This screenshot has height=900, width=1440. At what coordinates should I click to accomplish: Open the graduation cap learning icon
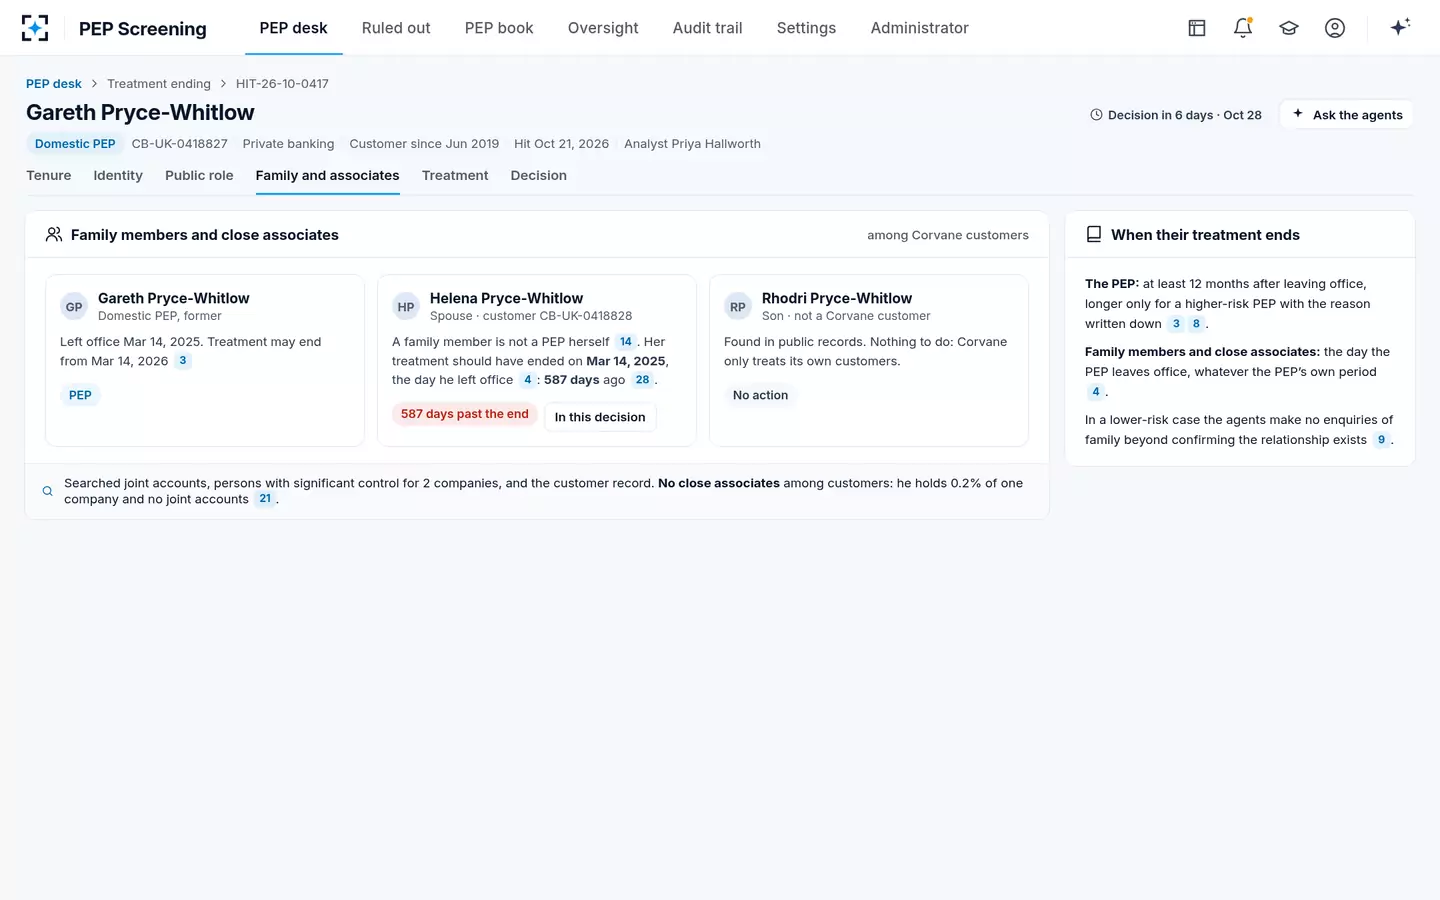click(x=1289, y=28)
